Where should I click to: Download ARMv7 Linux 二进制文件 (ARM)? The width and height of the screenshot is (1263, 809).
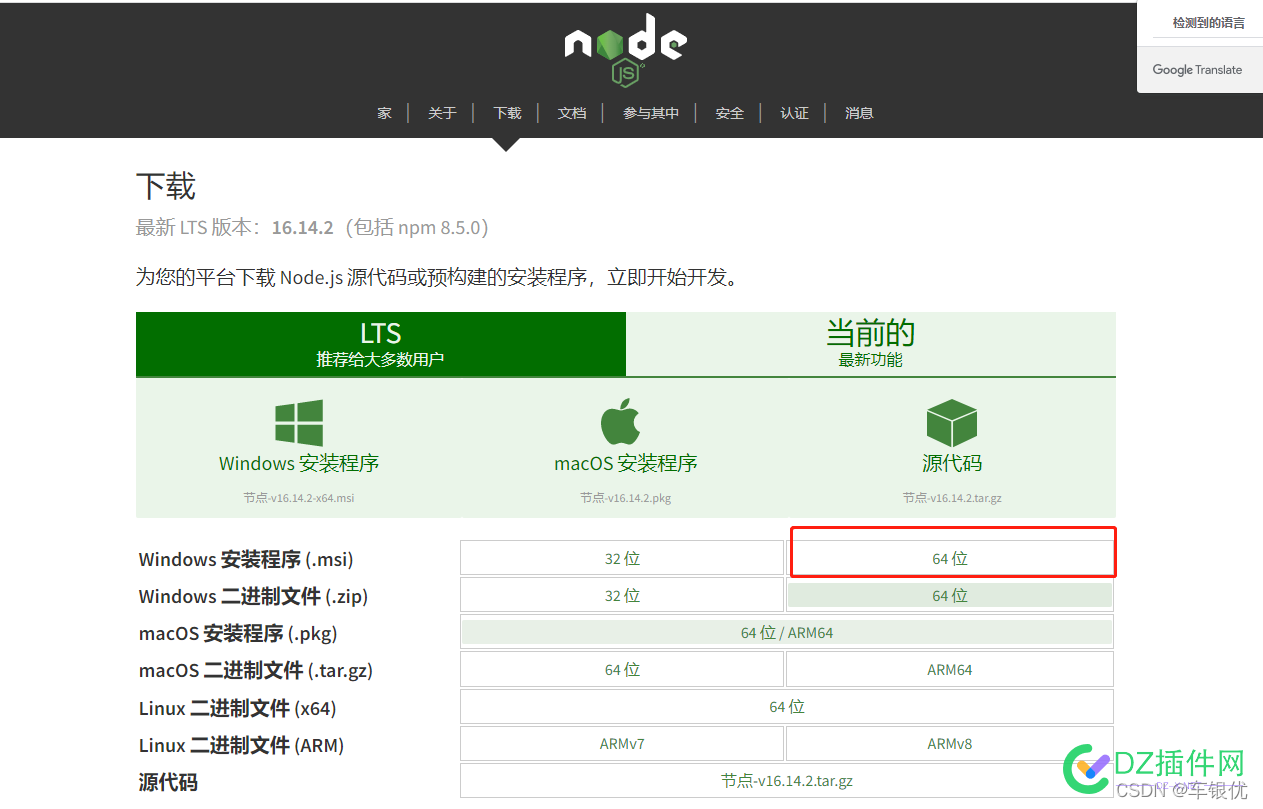pyautogui.click(x=622, y=743)
